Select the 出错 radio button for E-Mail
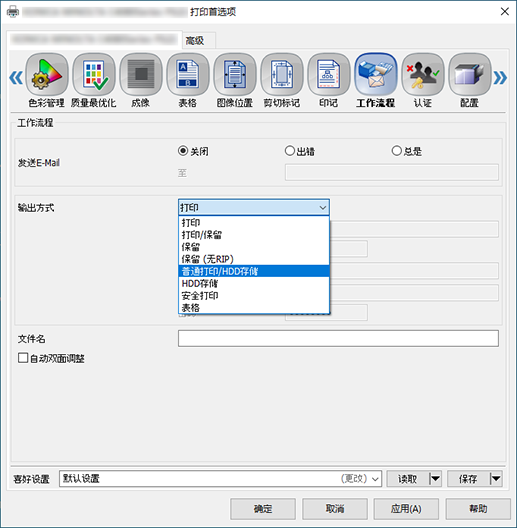 coord(290,151)
